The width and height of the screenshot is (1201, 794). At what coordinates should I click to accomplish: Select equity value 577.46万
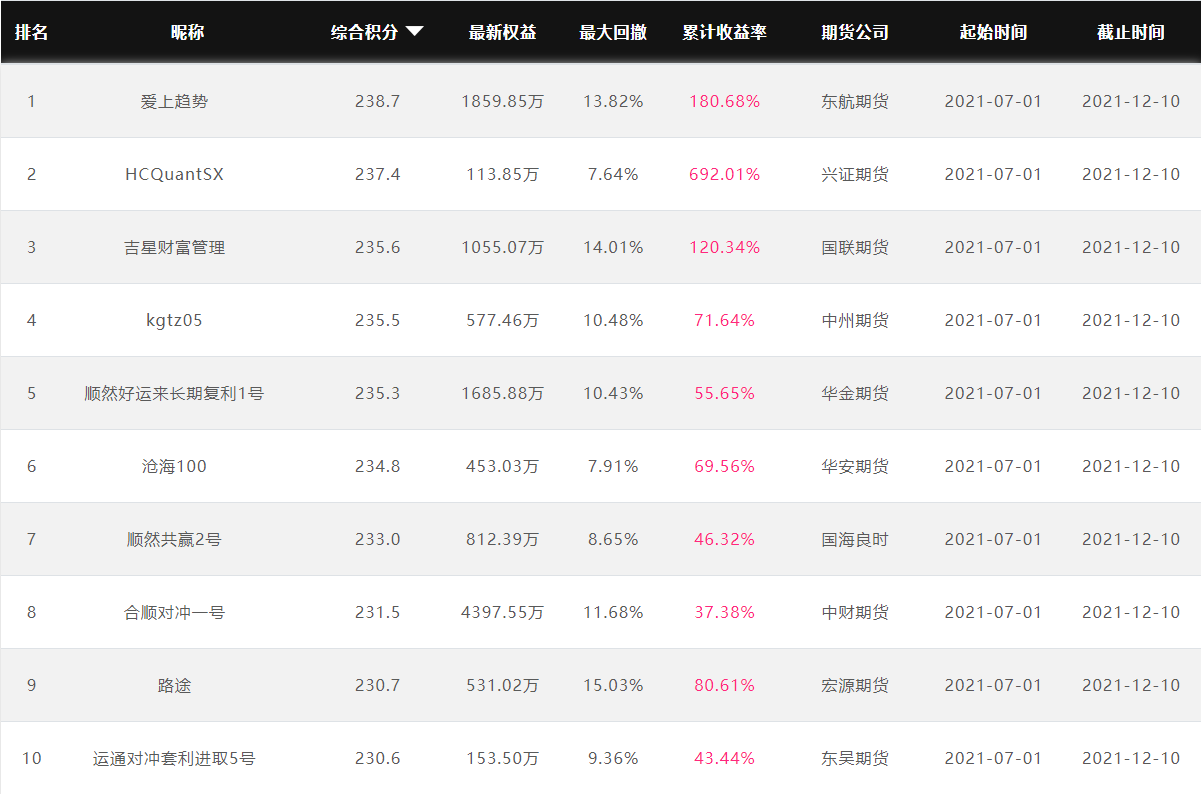[503, 320]
